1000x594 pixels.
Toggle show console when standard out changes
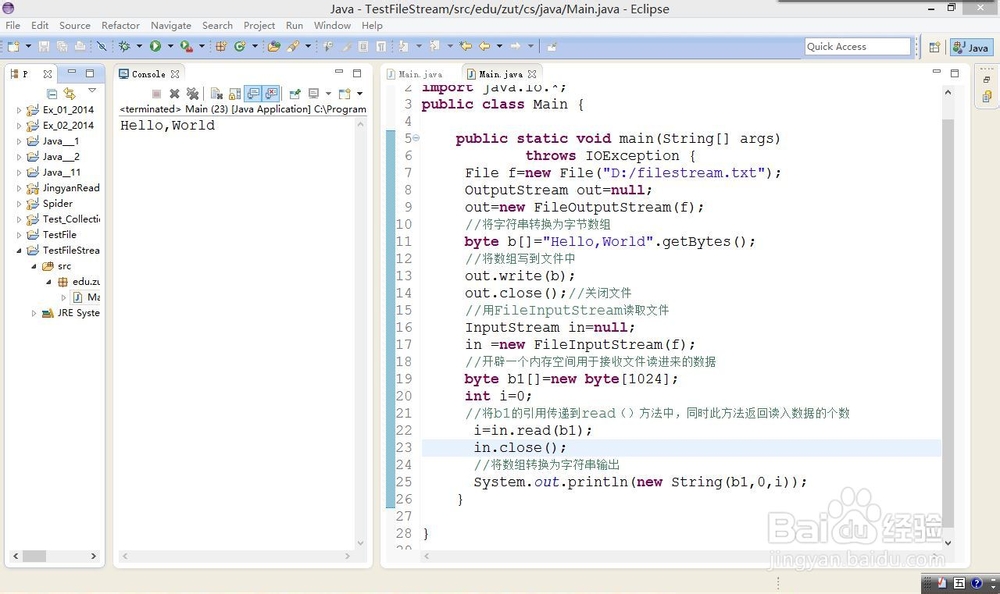tap(253, 94)
